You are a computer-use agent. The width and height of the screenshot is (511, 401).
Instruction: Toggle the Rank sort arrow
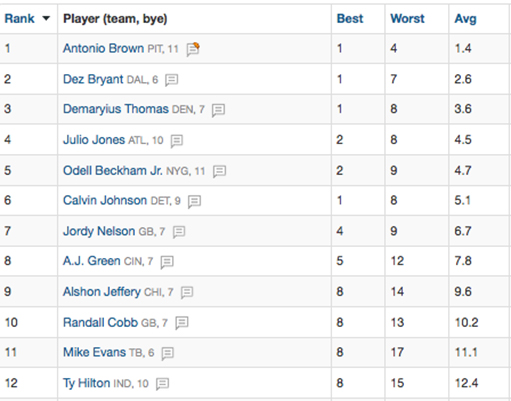(46, 19)
